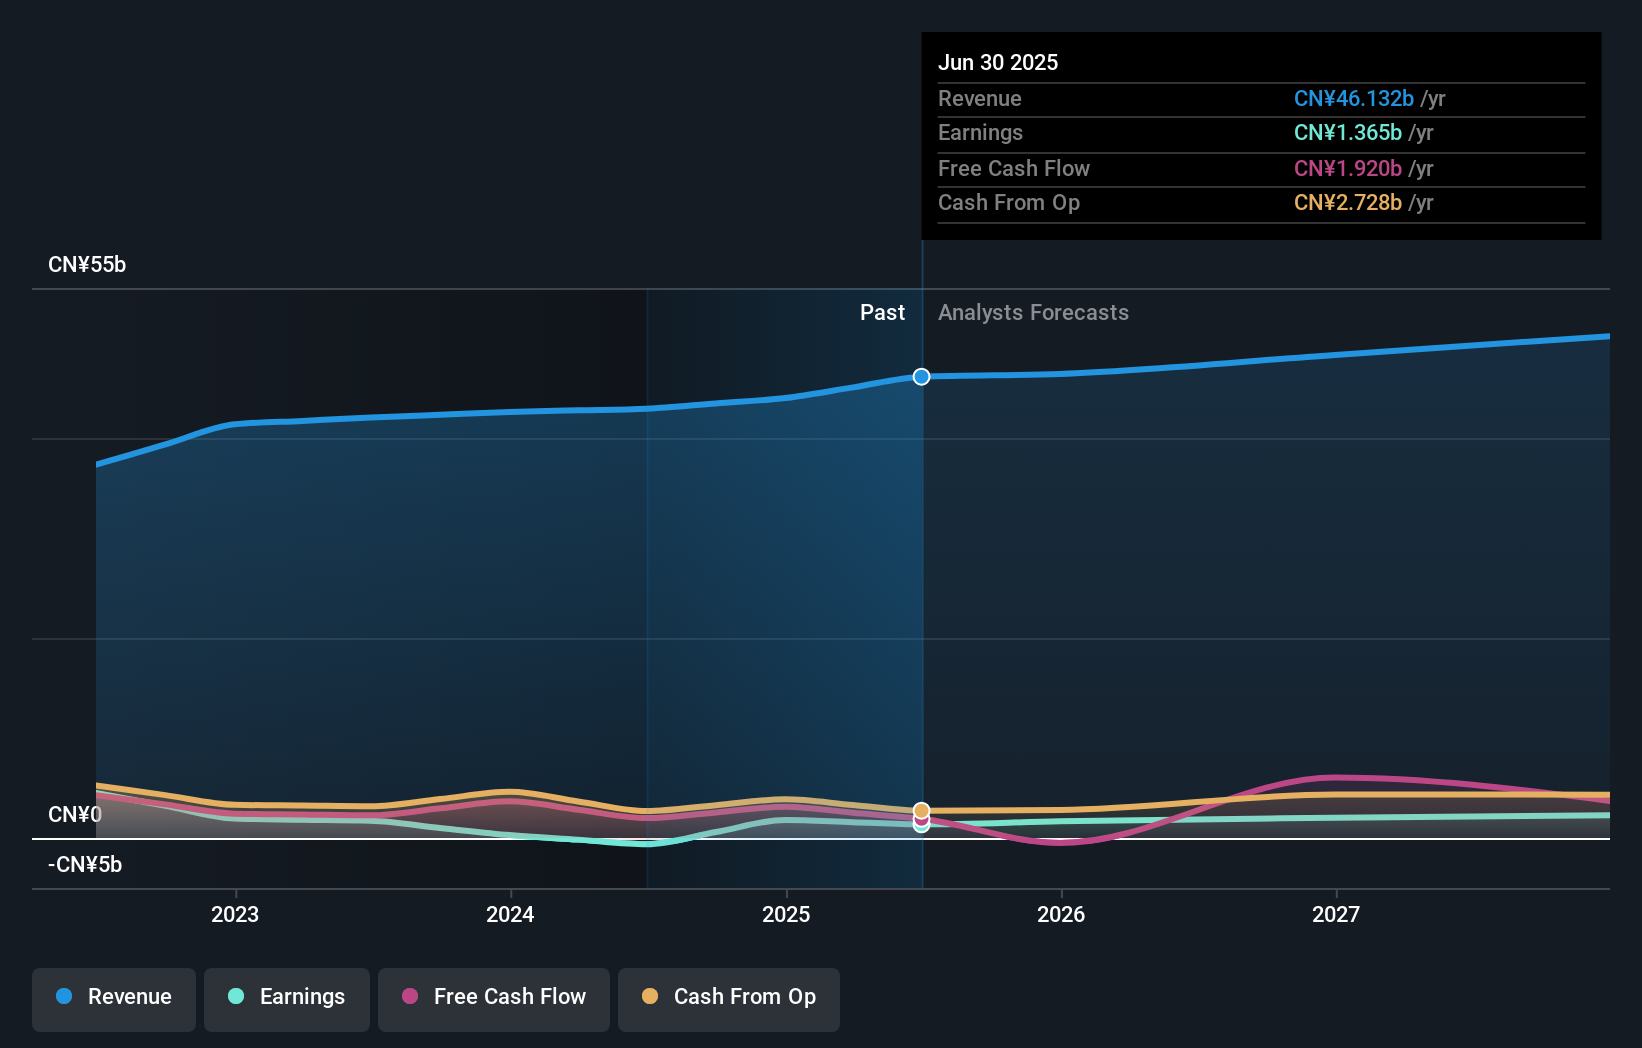The width and height of the screenshot is (1642, 1048).
Task: Click the orange Cash From Op marker on the chart
Action: [921, 810]
